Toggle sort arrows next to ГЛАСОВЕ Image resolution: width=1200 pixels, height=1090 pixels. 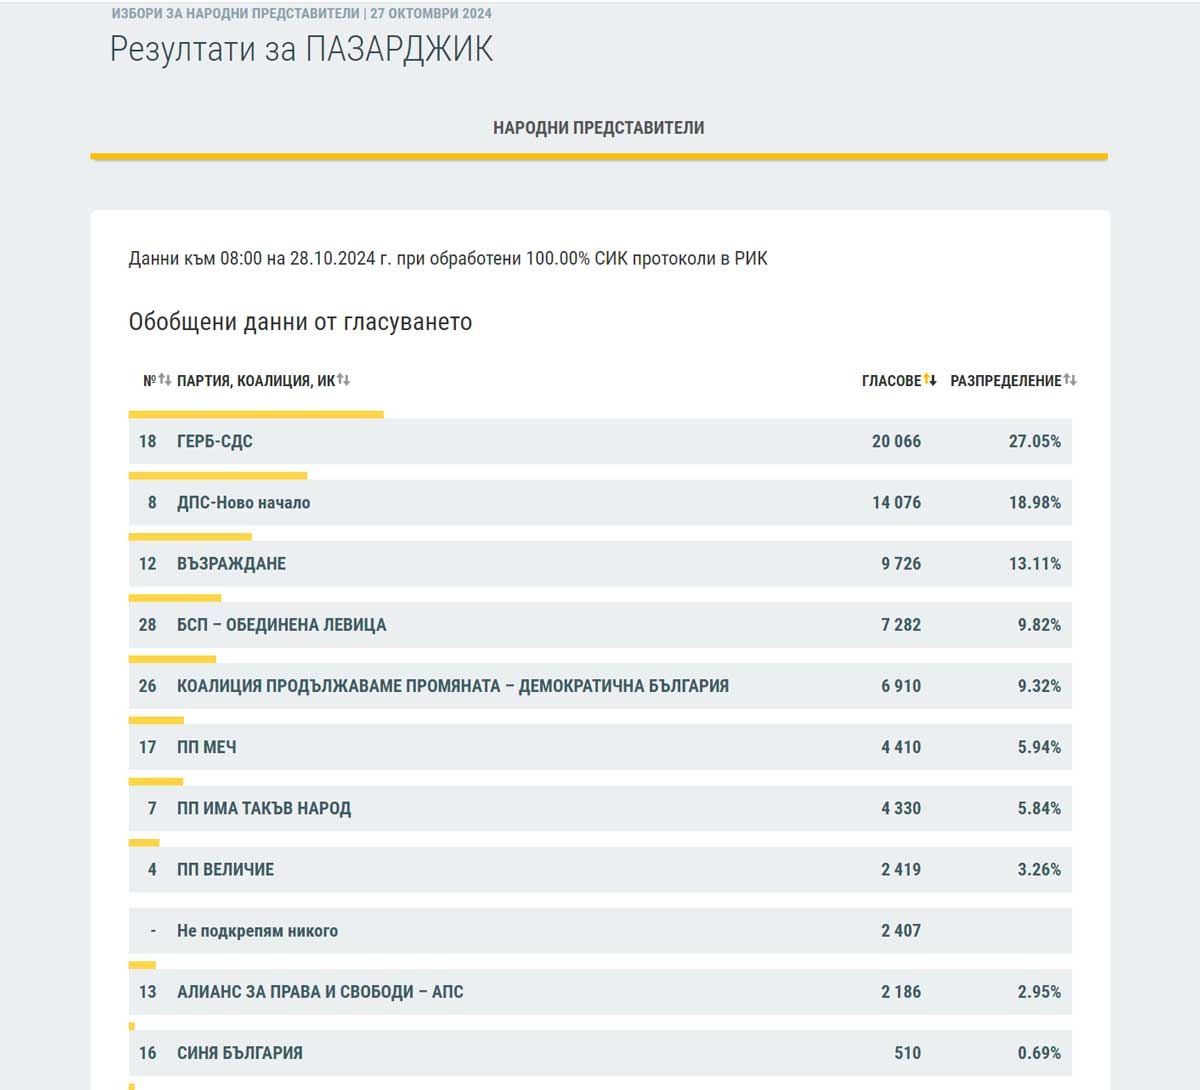tap(930, 380)
